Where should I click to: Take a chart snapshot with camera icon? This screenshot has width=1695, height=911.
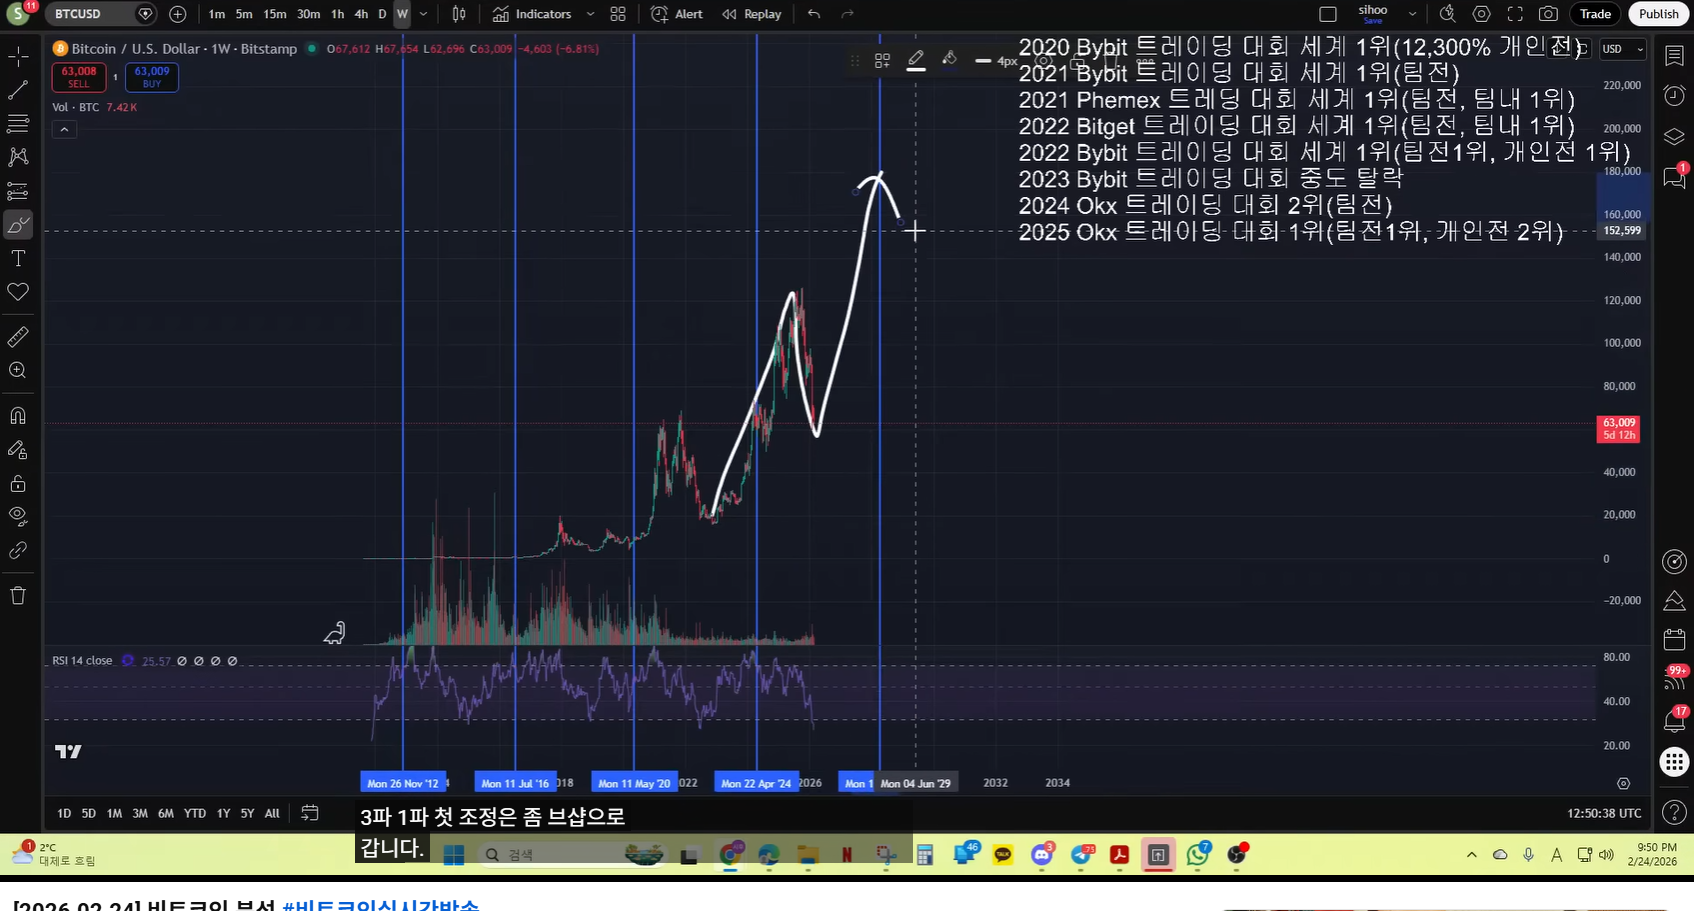pyautogui.click(x=1548, y=14)
